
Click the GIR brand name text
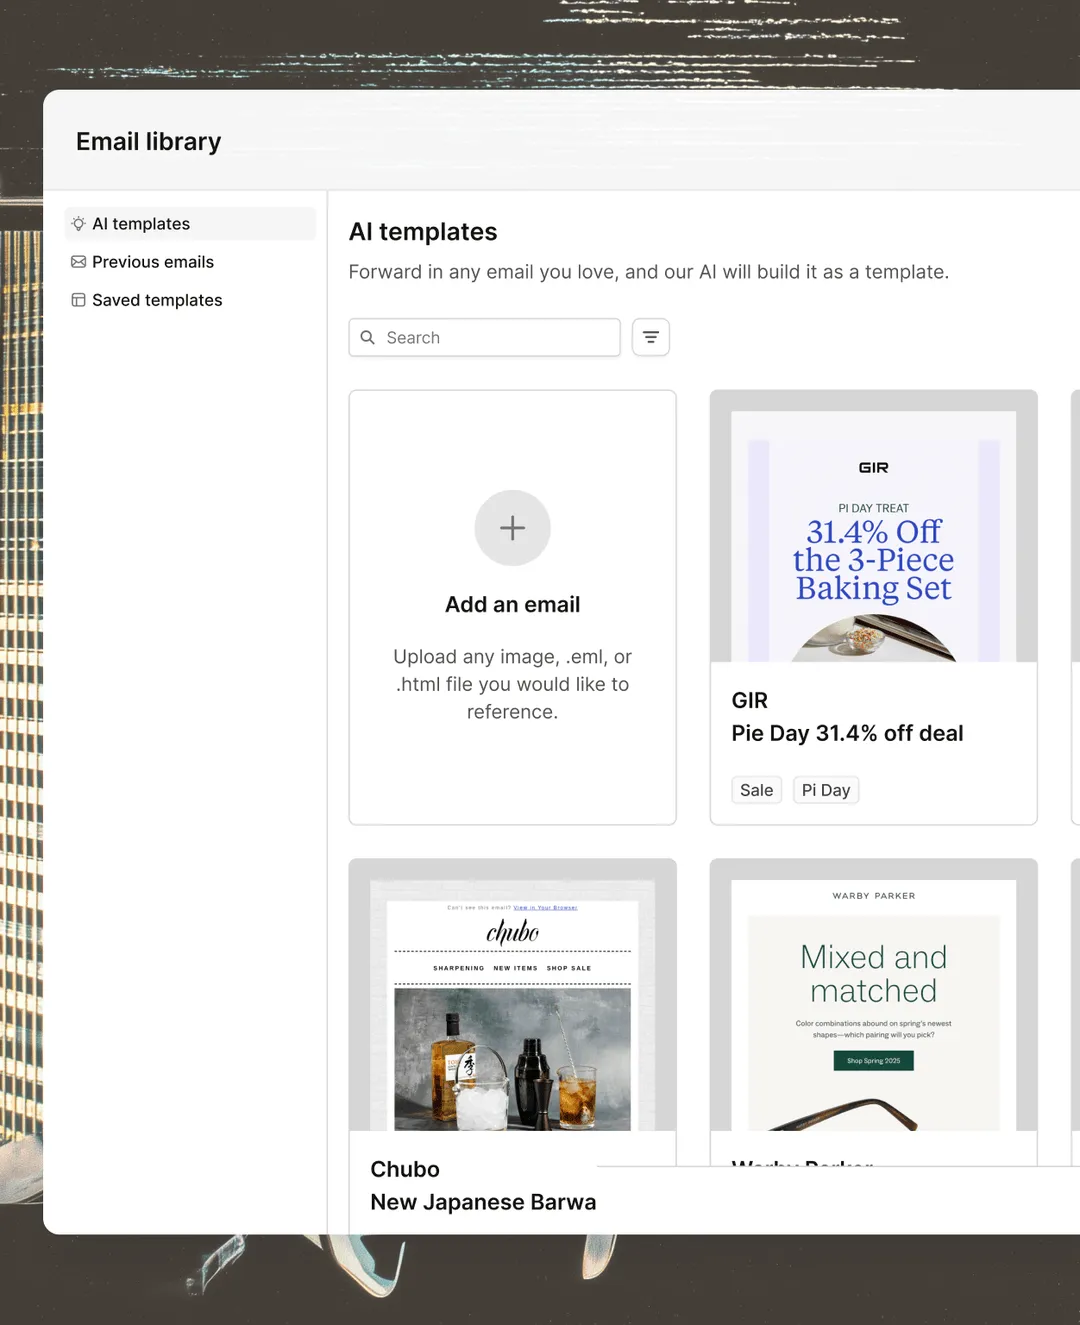tap(750, 700)
